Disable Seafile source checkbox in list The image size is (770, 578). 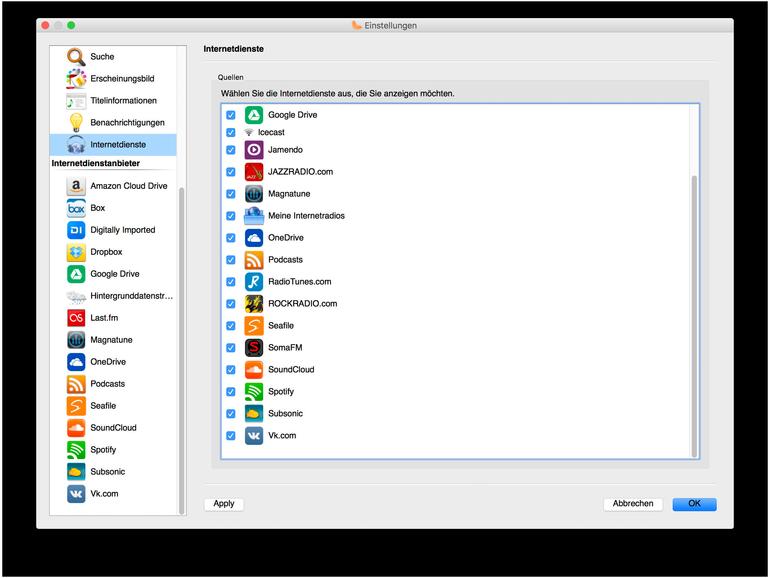231,326
